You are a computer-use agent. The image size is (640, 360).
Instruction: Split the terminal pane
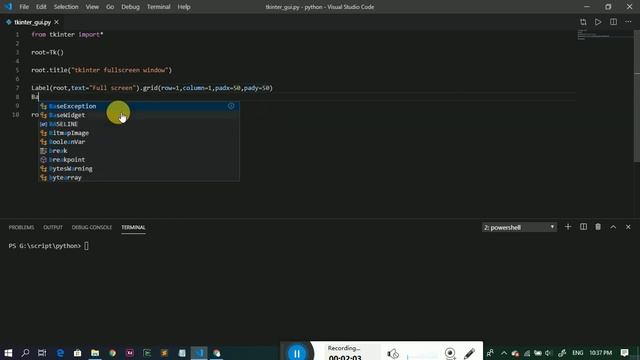click(x=583, y=227)
